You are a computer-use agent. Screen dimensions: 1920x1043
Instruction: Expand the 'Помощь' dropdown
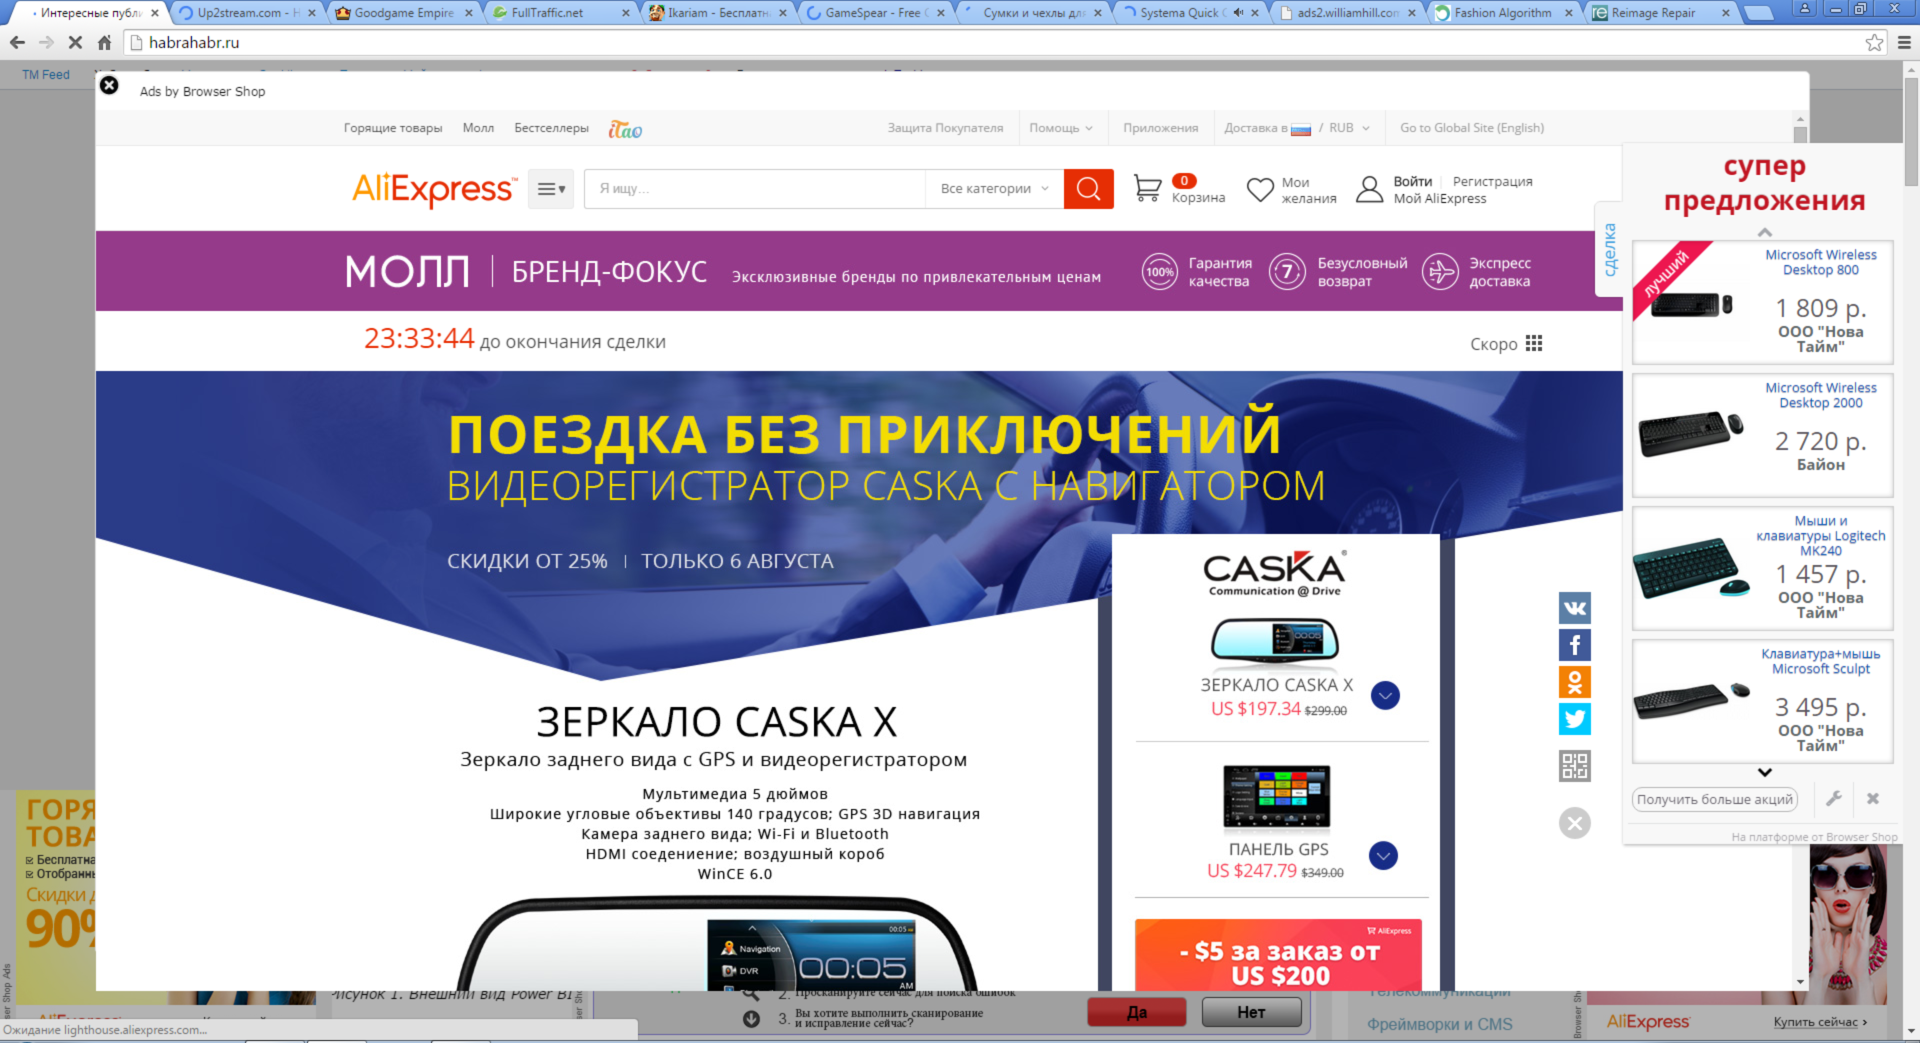(1061, 128)
